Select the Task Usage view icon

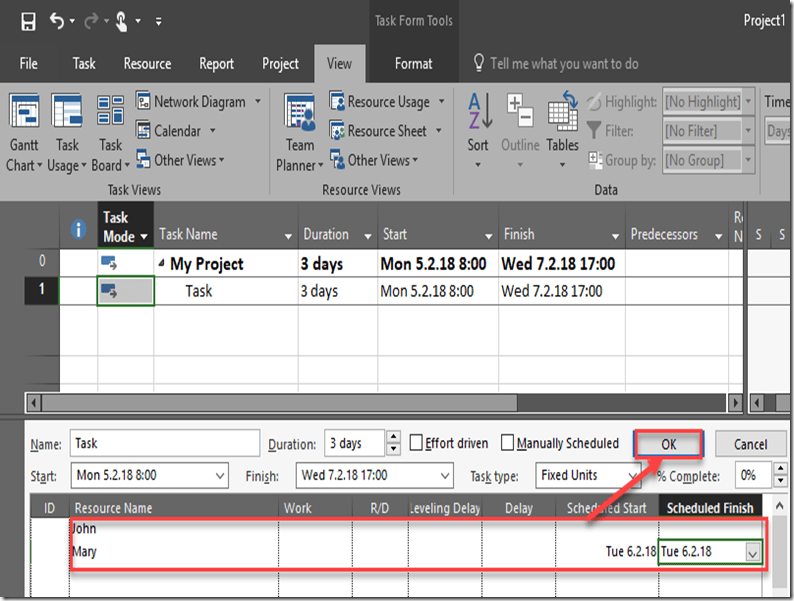(67, 111)
